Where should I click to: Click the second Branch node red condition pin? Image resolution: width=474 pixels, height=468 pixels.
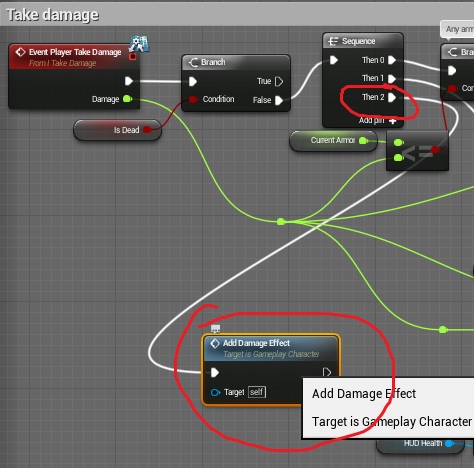[x=452, y=88]
